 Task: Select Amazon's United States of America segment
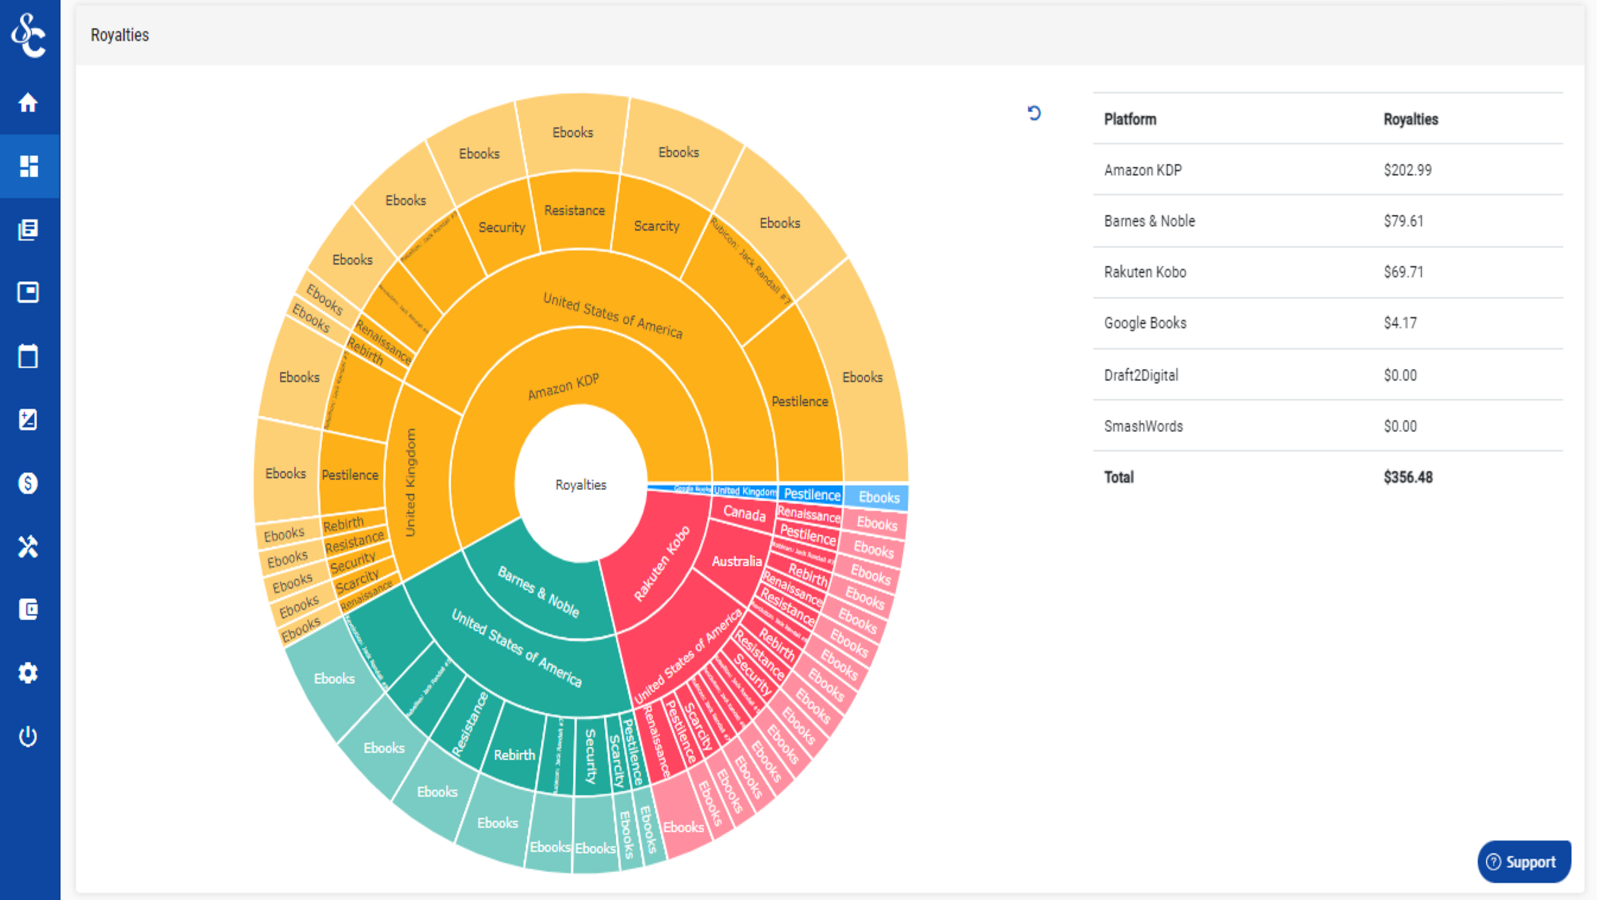click(x=612, y=315)
